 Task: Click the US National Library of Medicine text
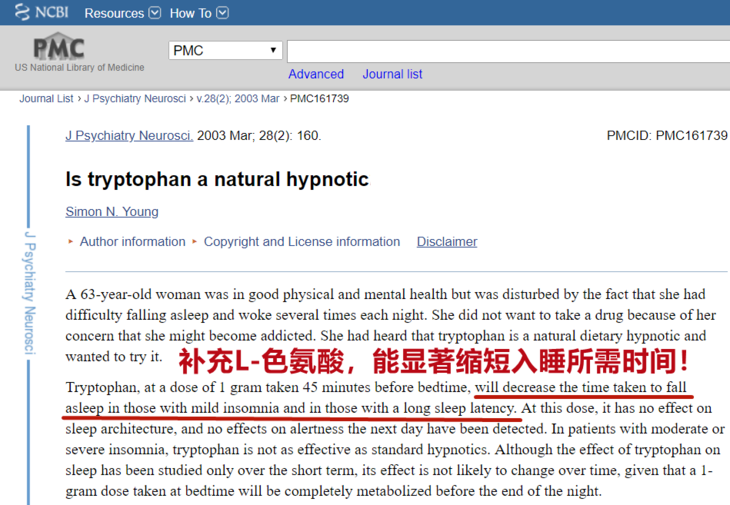(79, 68)
